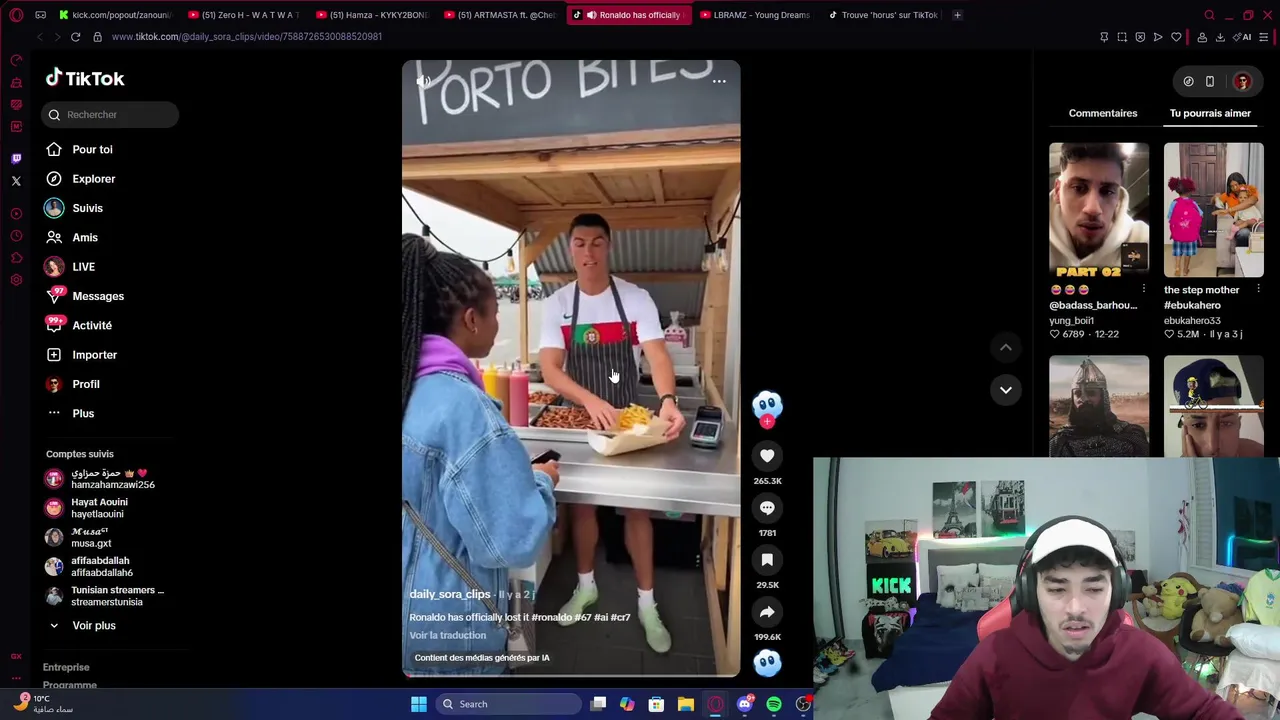The width and height of the screenshot is (1280, 720).
Task: Open X in Opera sidebar
Action: point(16,181)
